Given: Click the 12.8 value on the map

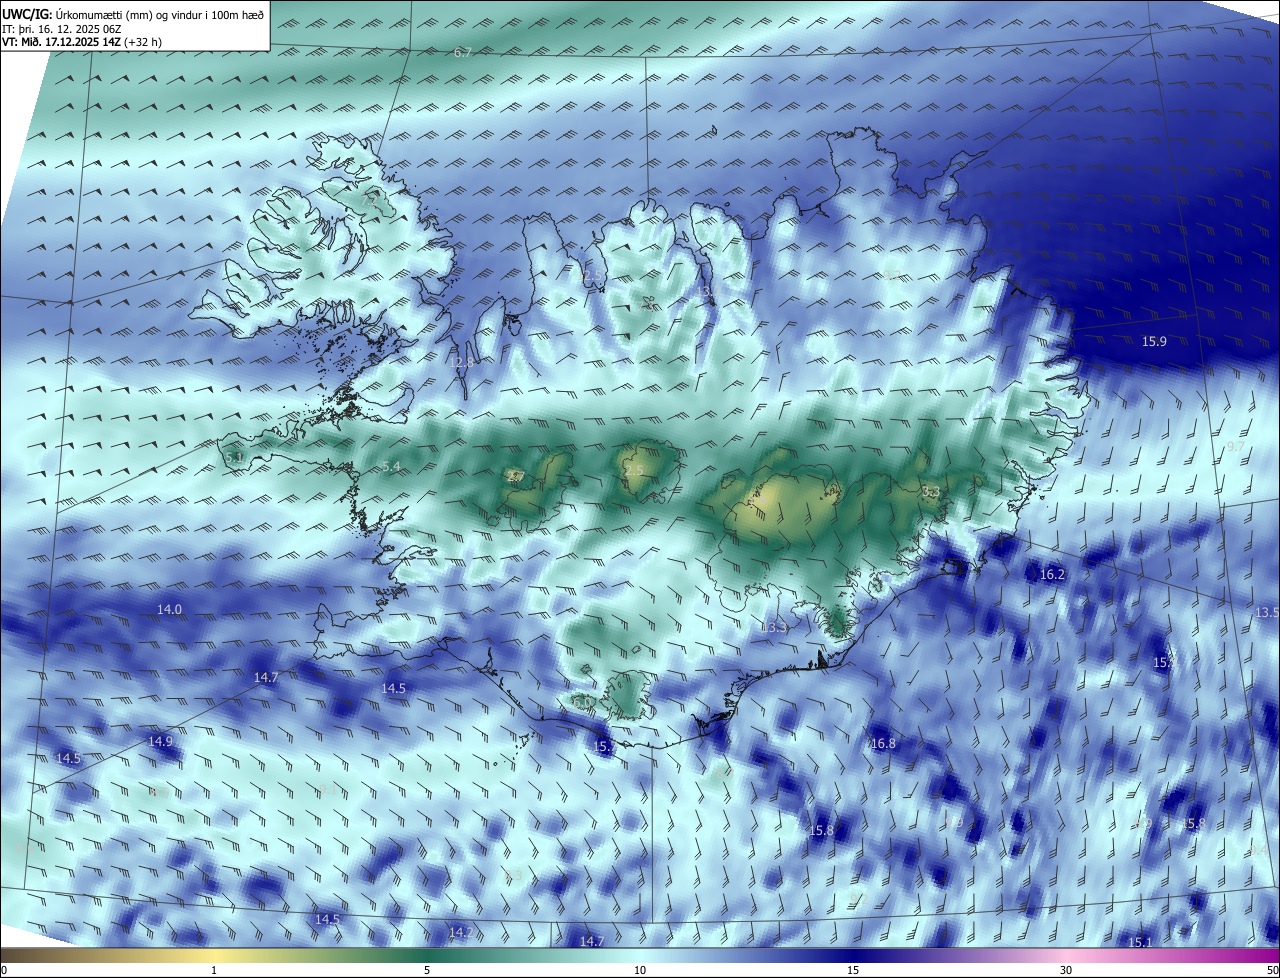Looking at the screenshot, I should tap(461, 363).
